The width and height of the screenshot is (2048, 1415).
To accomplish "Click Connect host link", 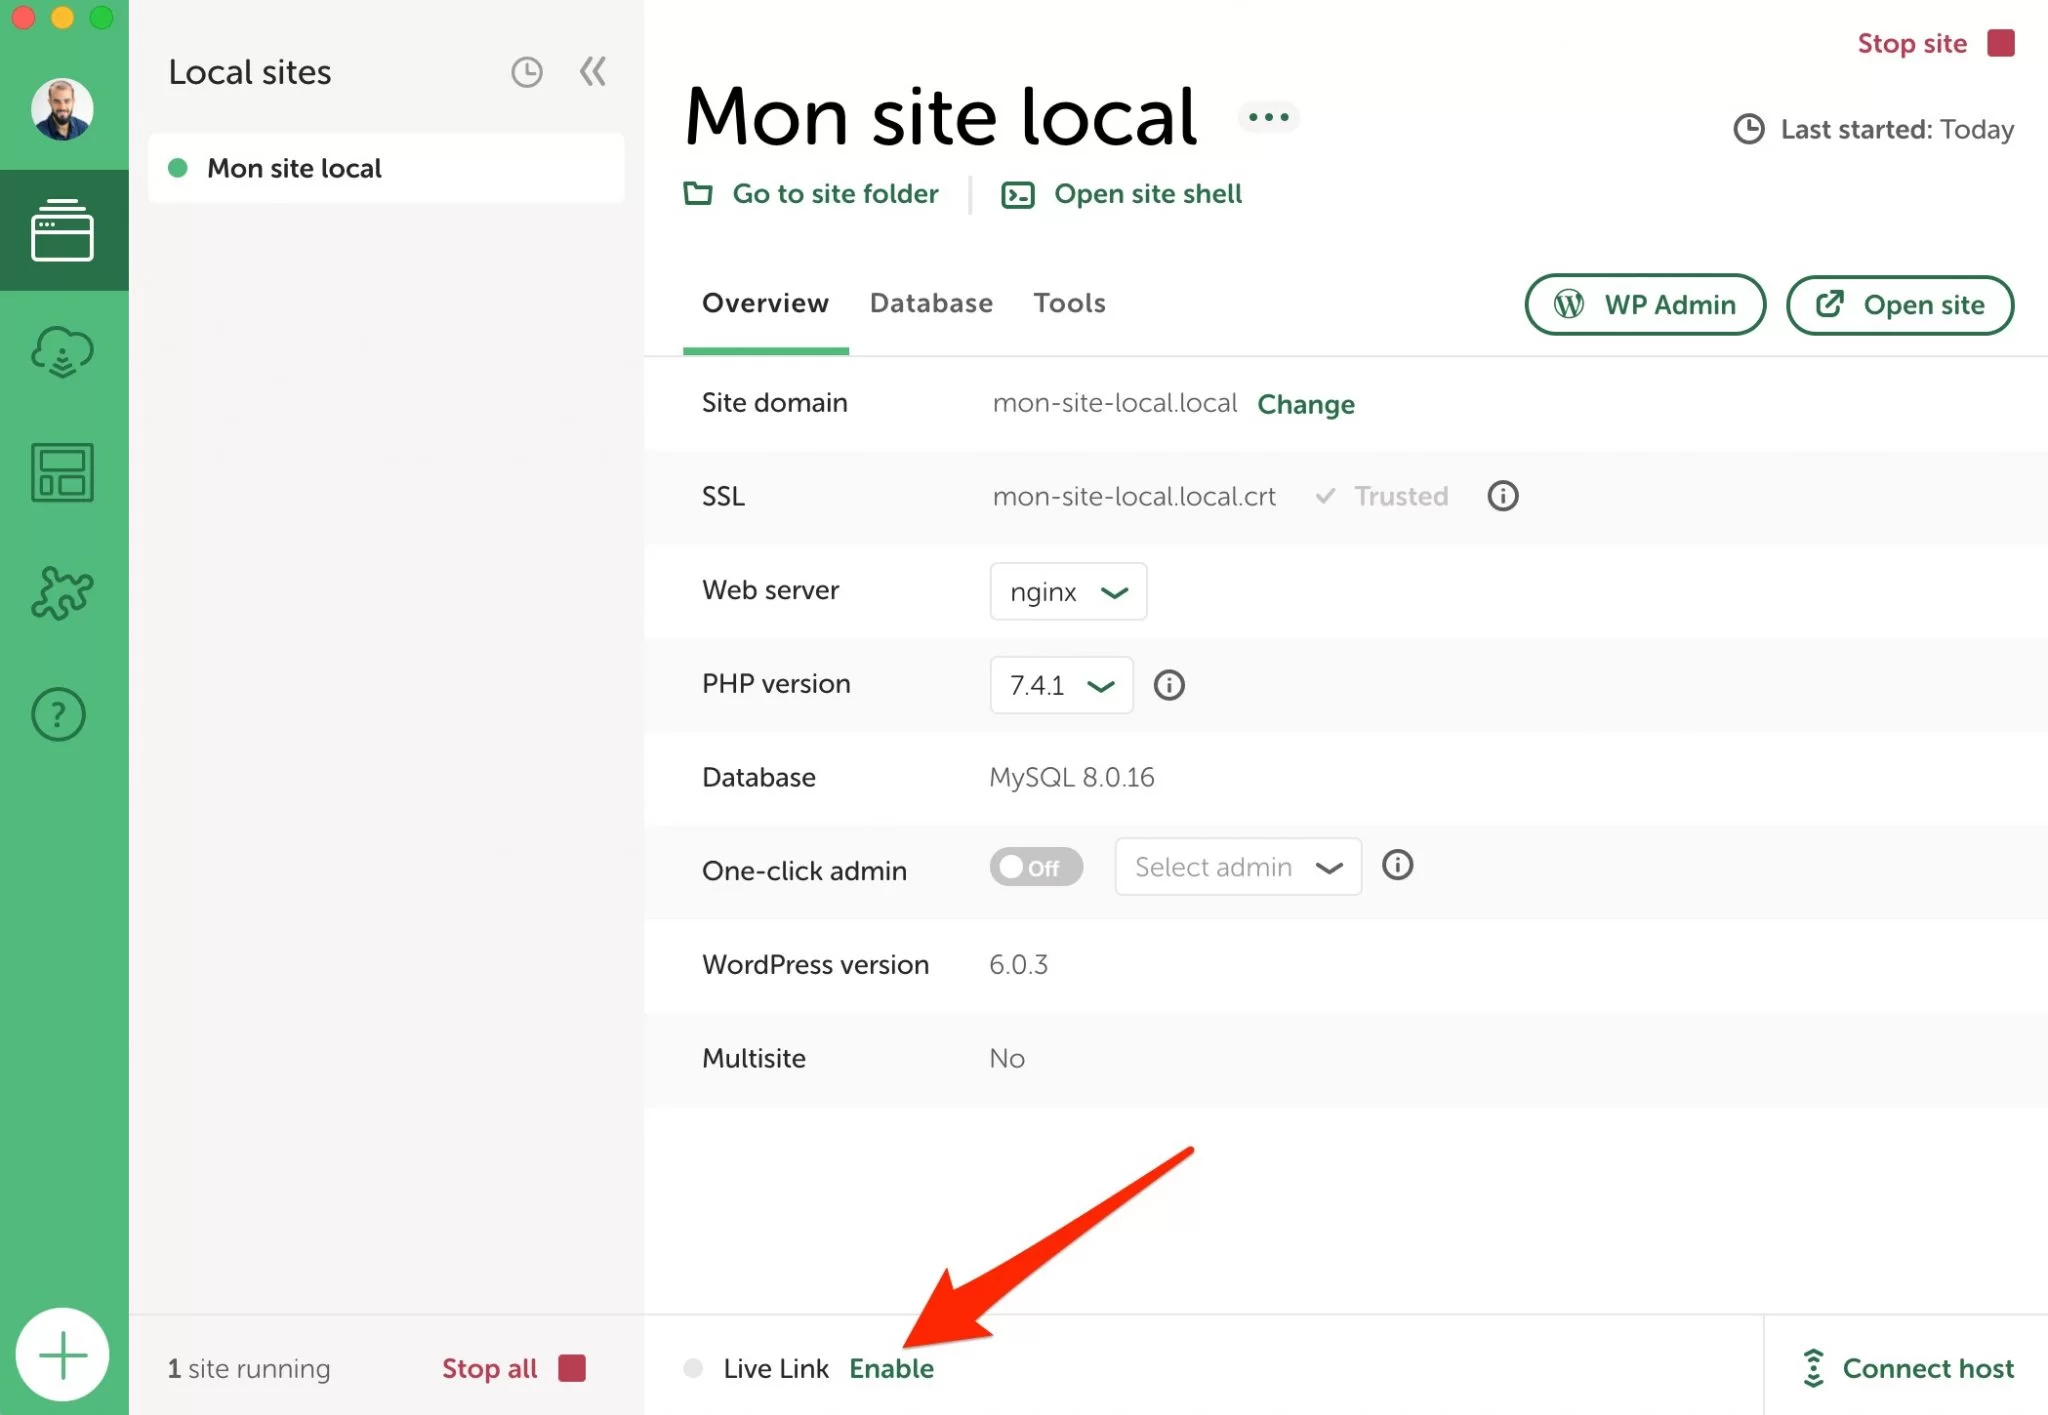I will point(1928,1368).
